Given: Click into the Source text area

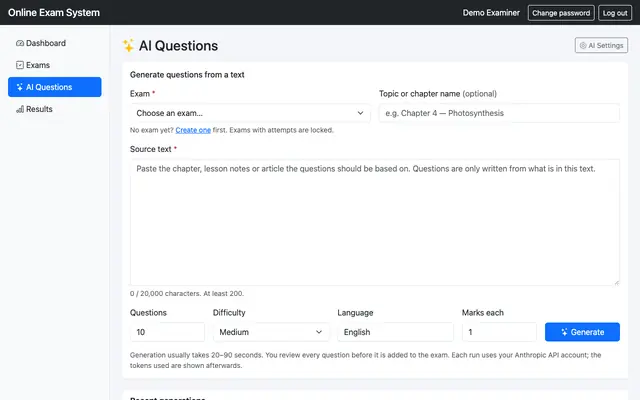Looking at the screenshot, I should [x=375, y=222].
